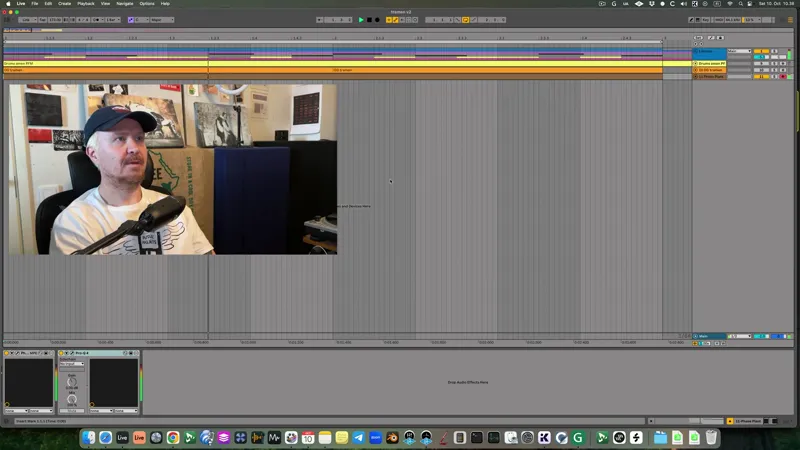Screen dimensions: 800x450
Task: Open Finder from the Dock
Action: pos(89,437)
